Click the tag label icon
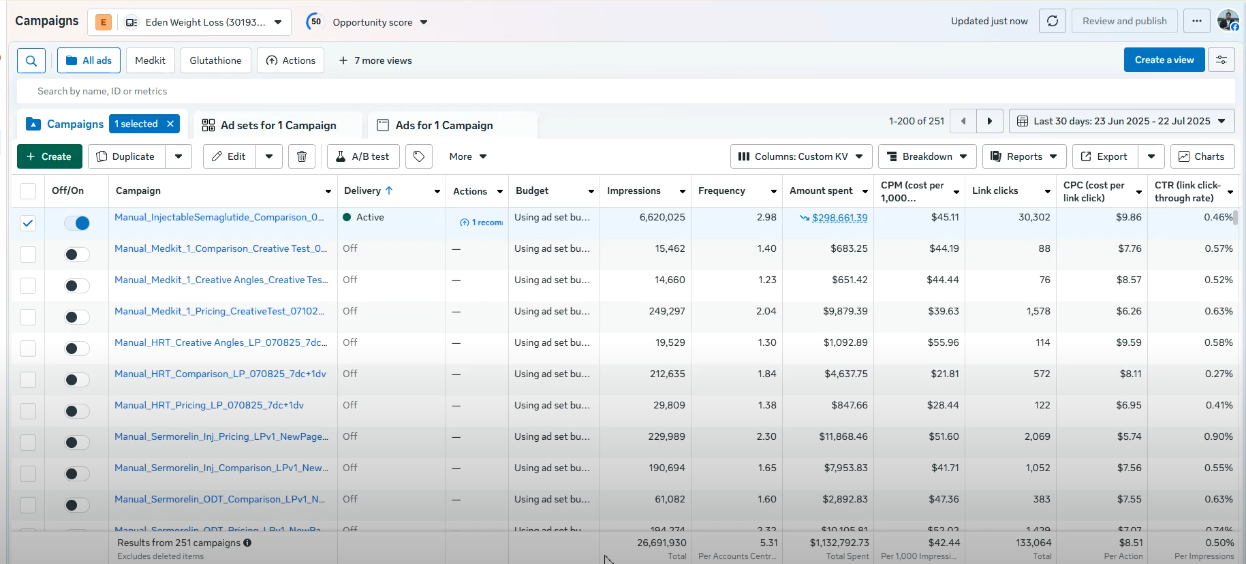 [x=419, y=157]
